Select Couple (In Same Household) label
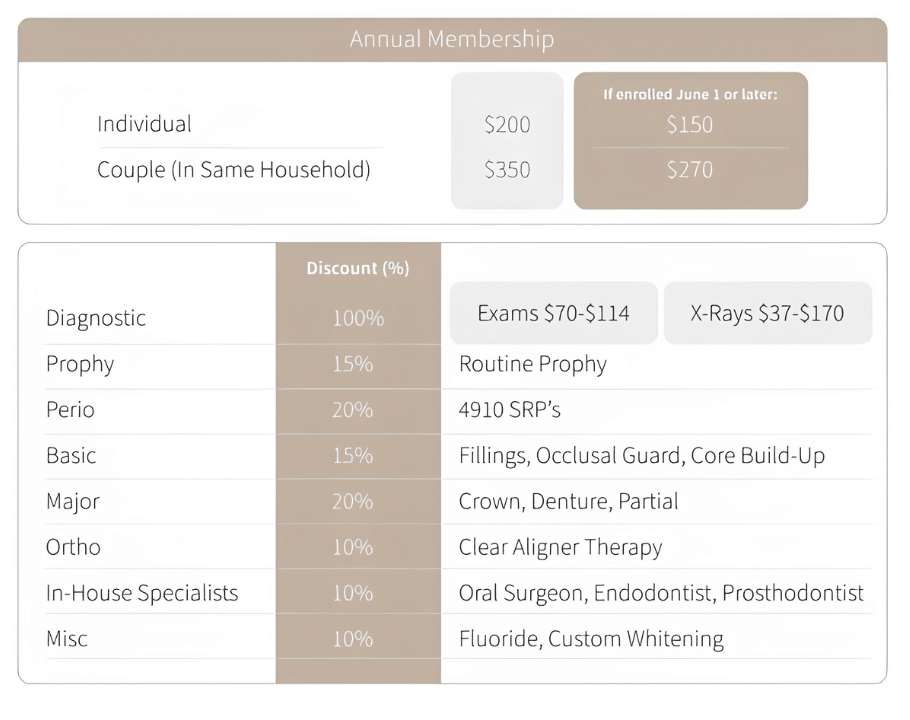 [233, 170]
